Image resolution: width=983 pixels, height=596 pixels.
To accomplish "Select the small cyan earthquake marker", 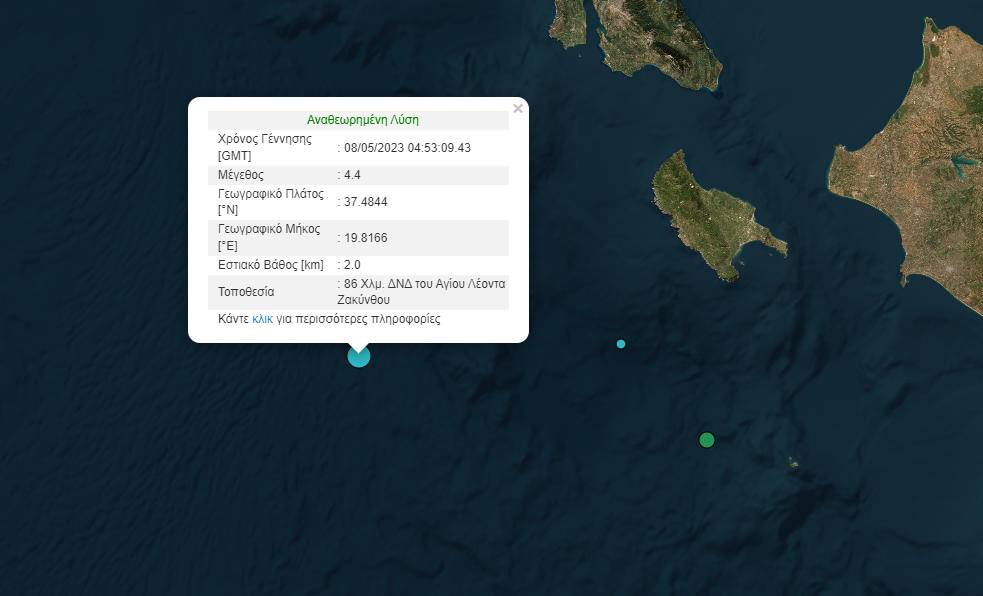I will (x=621, y=344).
